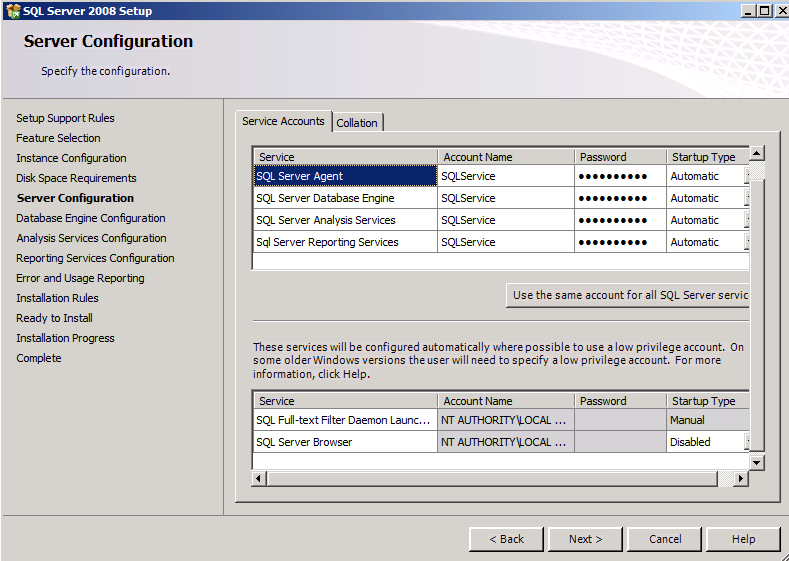Click Manual startup type for Full-text Daemon
The width and height of the screenshot is (789, 561).
[x=708, y=420]
